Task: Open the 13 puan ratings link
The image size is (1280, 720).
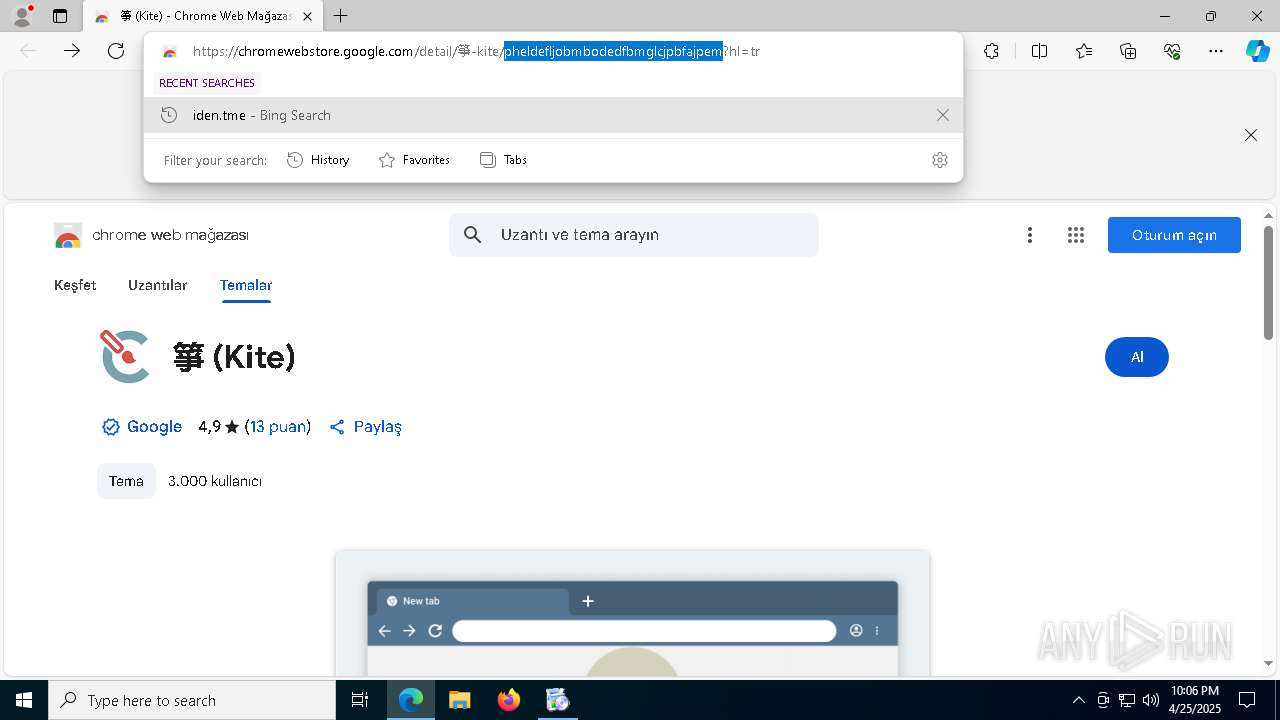Action: tap(278, 427)
